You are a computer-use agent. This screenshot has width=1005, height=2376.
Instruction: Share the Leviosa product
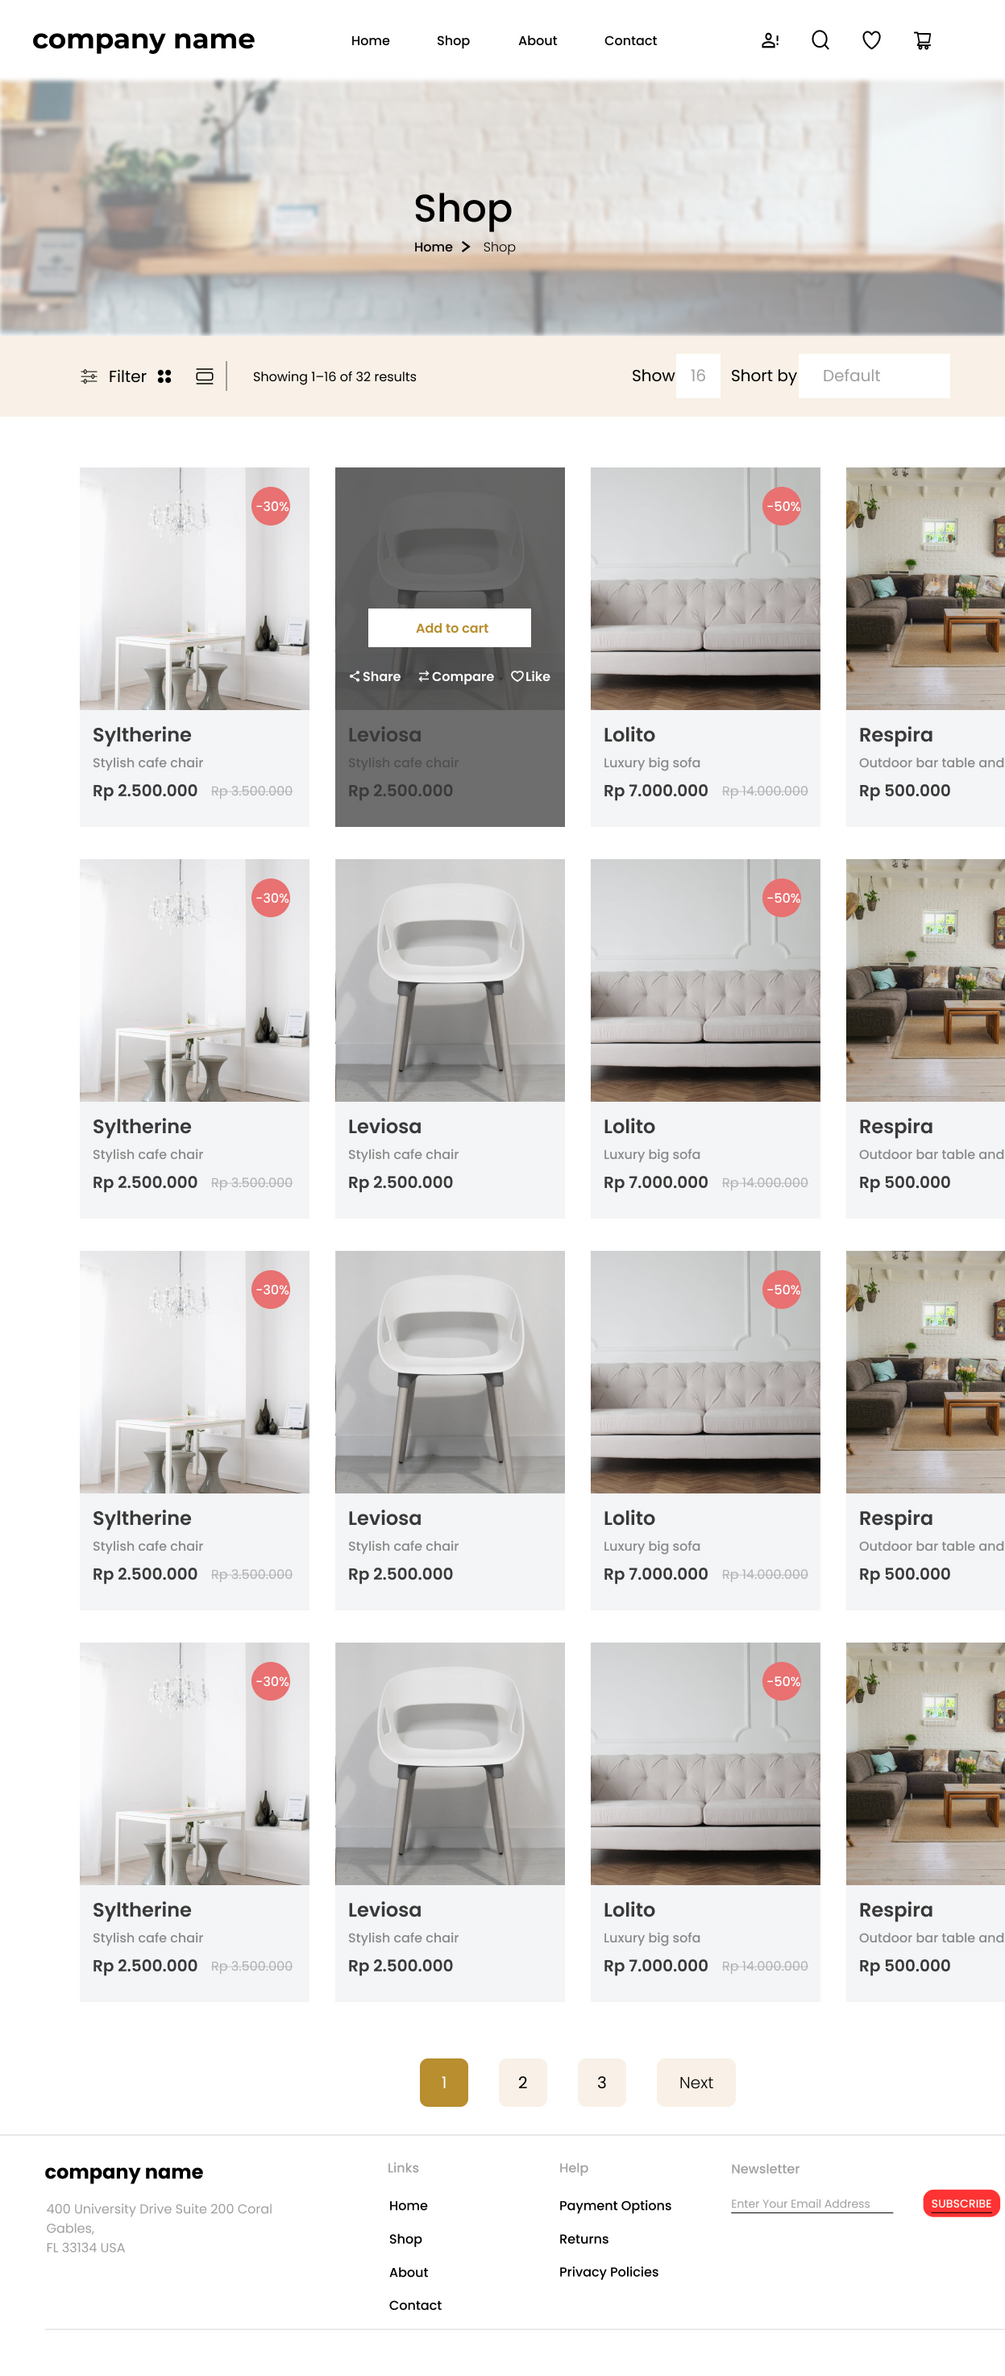click(374, 676)
